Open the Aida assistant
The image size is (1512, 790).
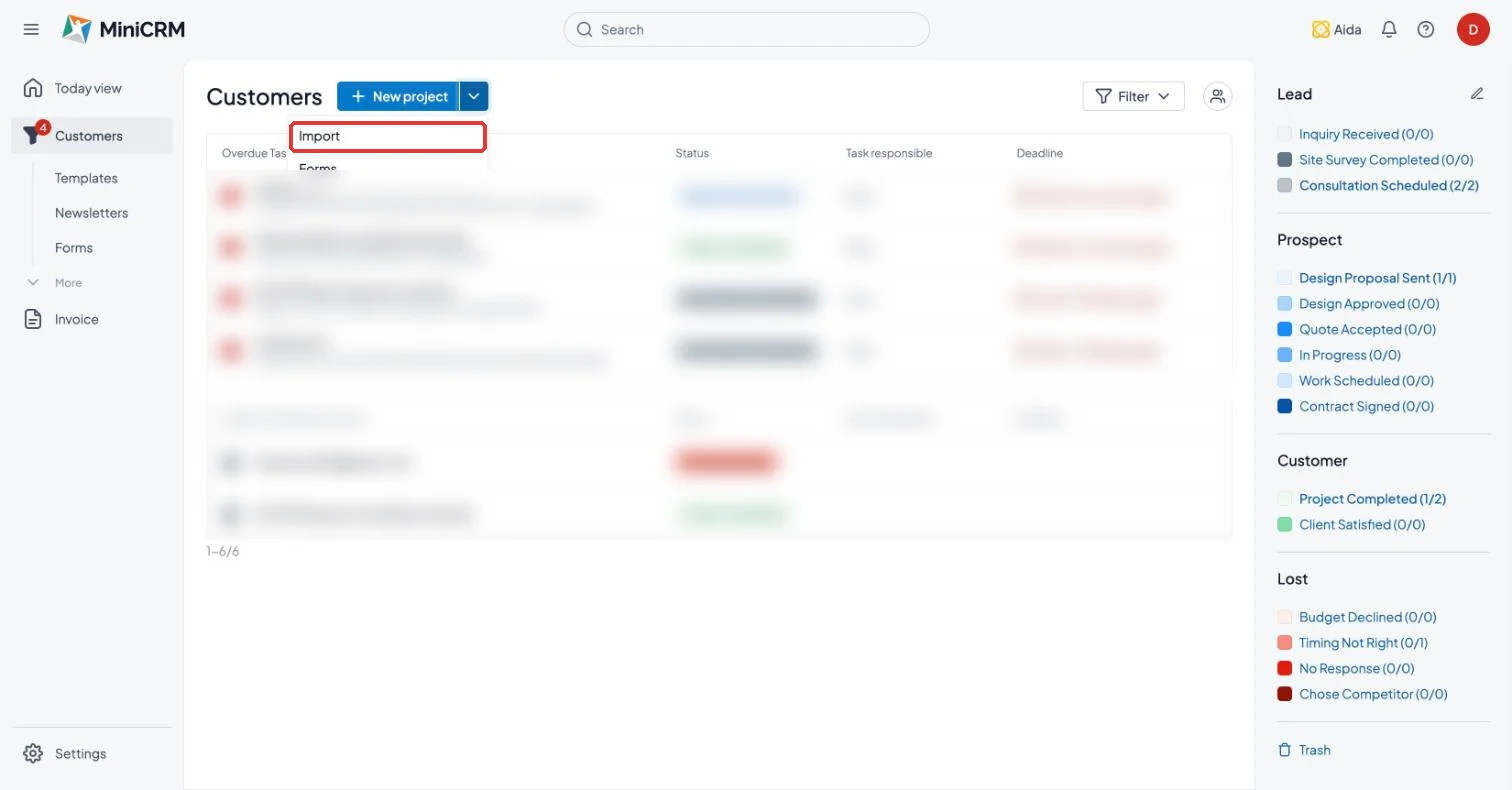pyautogui.click(x=1337, y=30)
